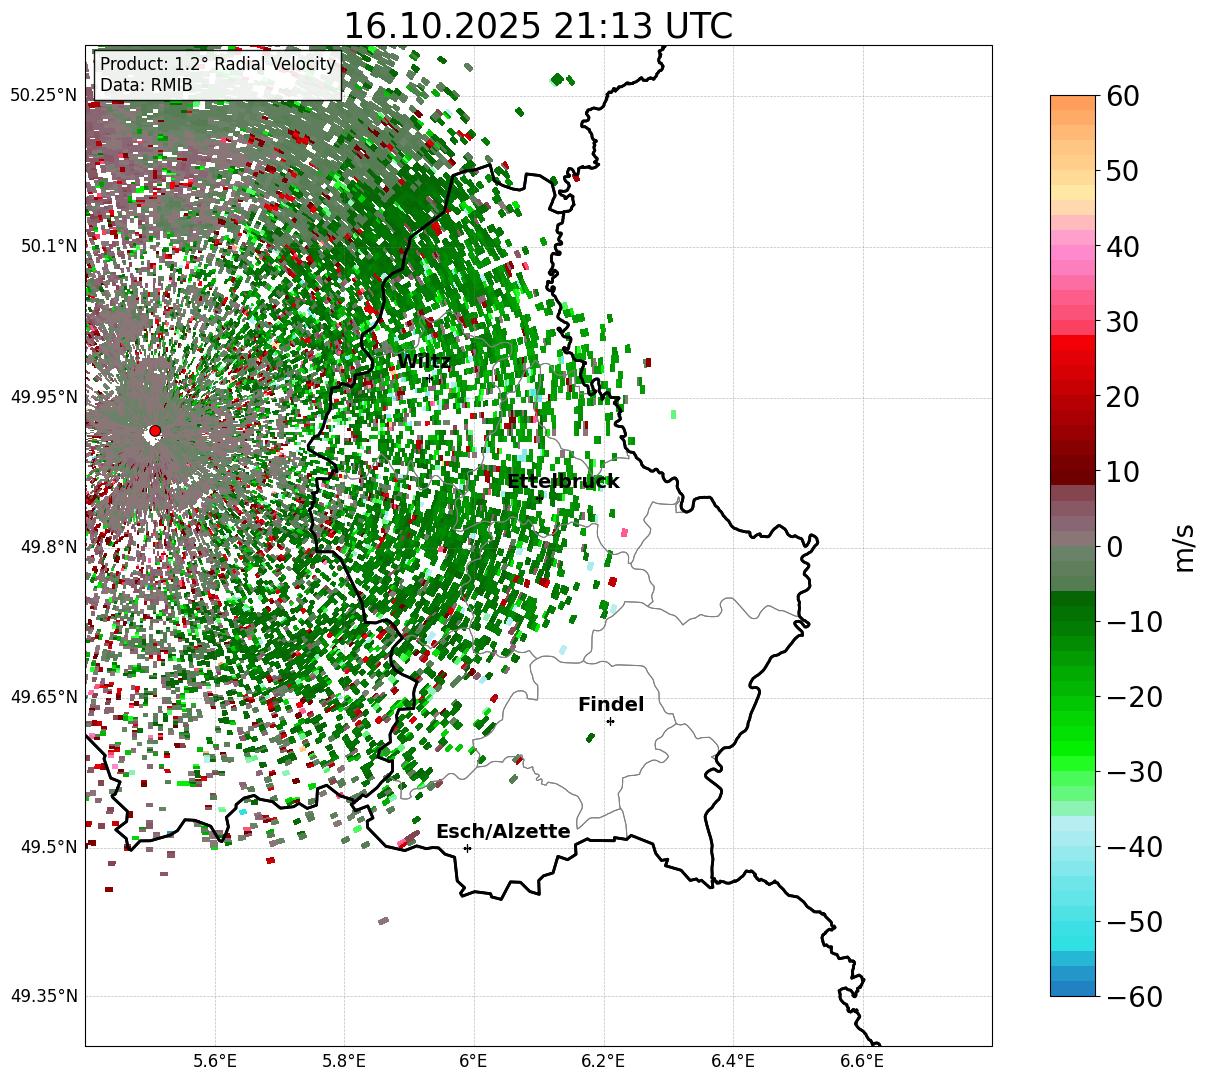Click the 50.1°N latitude label
This screenshot has width=1207, height=1081.
48,246
